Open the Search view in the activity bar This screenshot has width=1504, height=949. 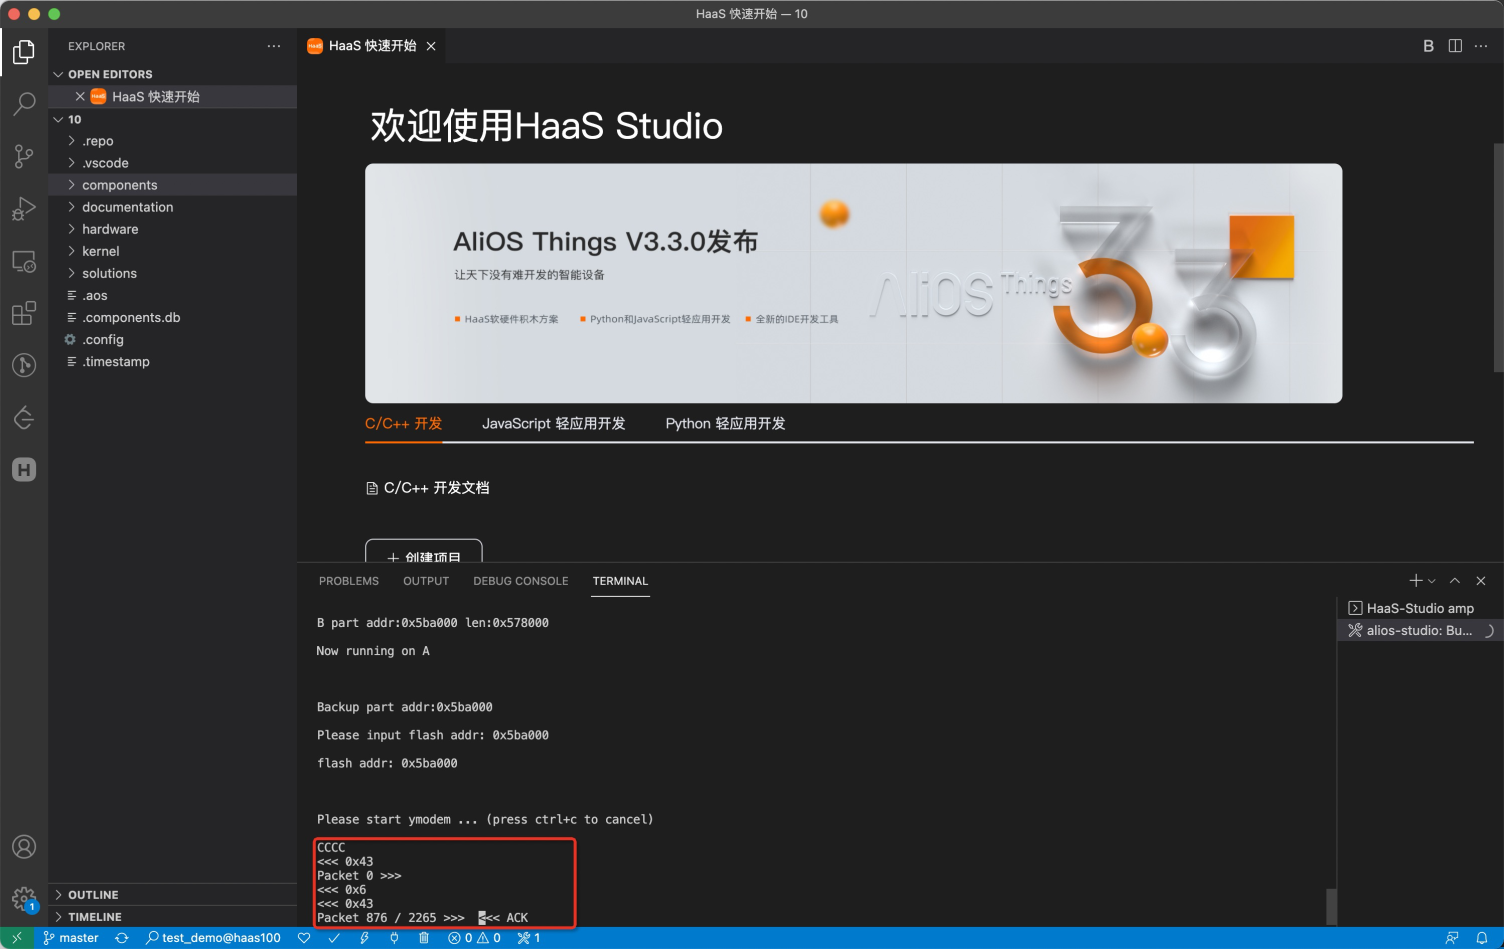tap(24, 104)
